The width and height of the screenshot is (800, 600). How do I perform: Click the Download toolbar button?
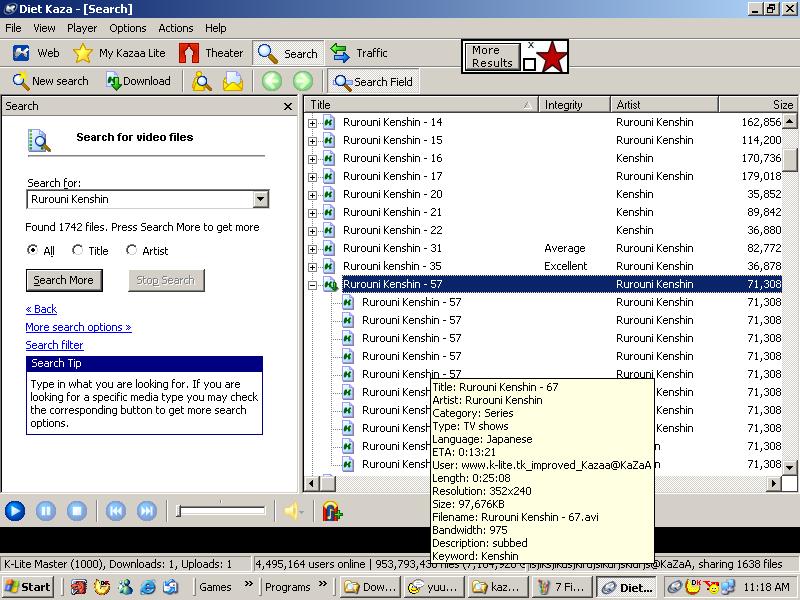tap(116, 81)
